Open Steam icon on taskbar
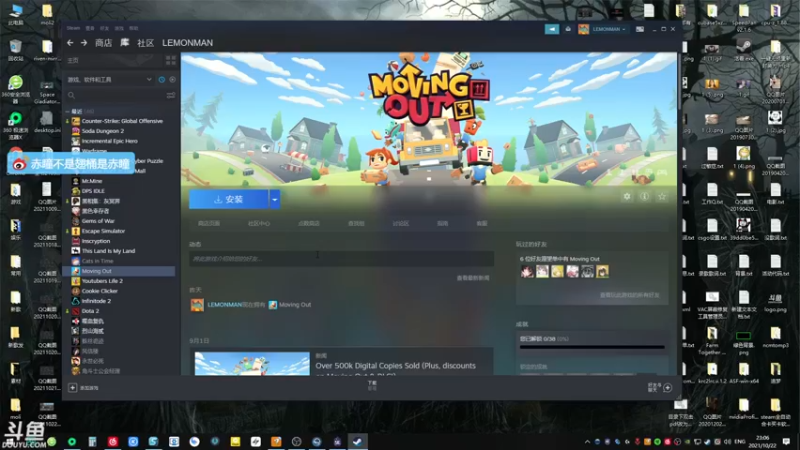Viewport: 800px width, 450px height. coord(358,441)
